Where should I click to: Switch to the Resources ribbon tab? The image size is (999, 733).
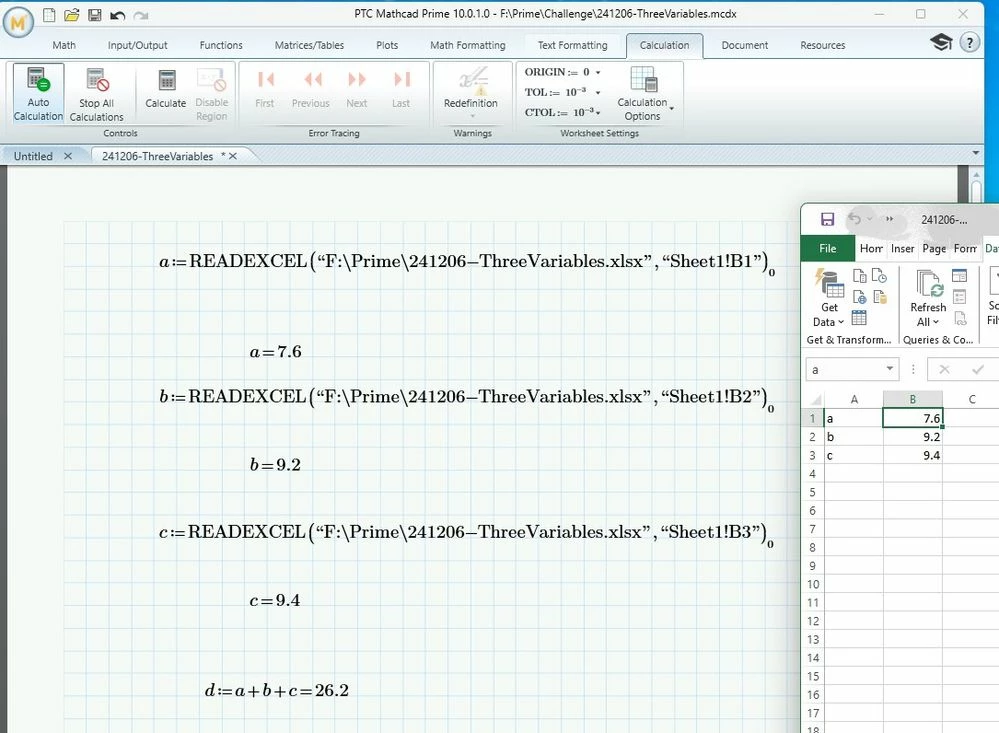tap(823, 45)
